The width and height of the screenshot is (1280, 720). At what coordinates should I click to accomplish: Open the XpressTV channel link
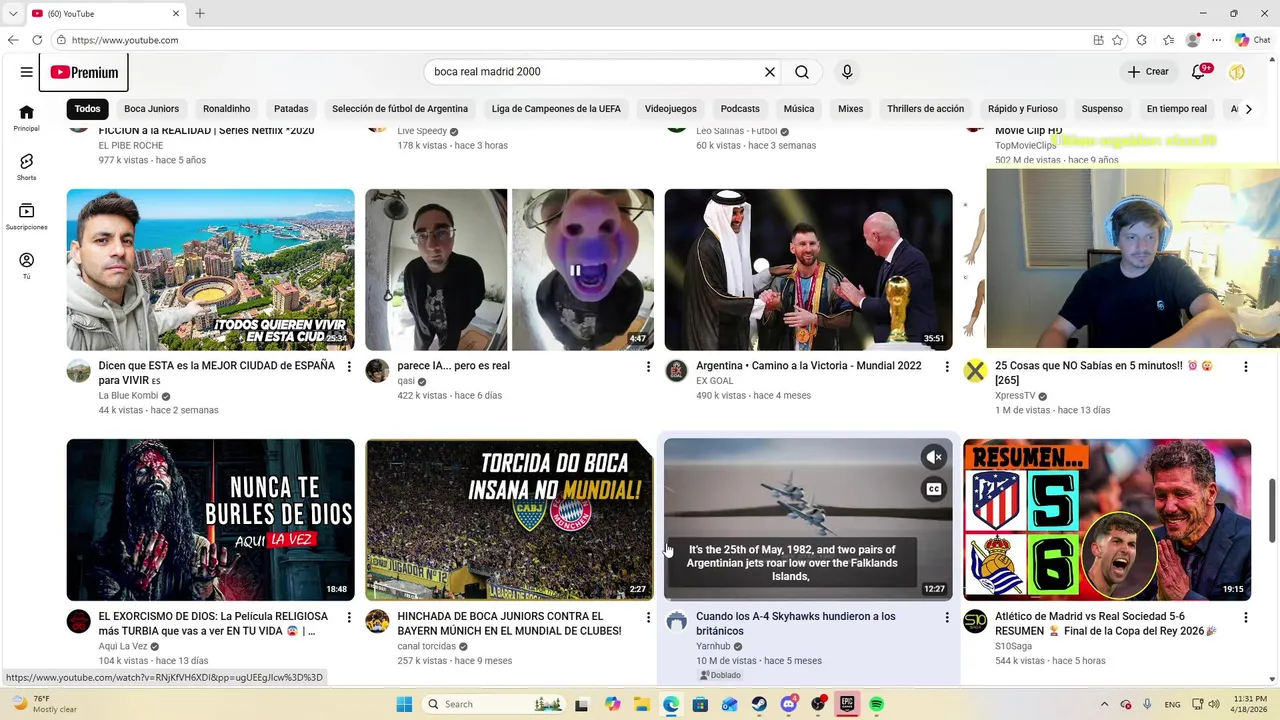coord(1015,396)
